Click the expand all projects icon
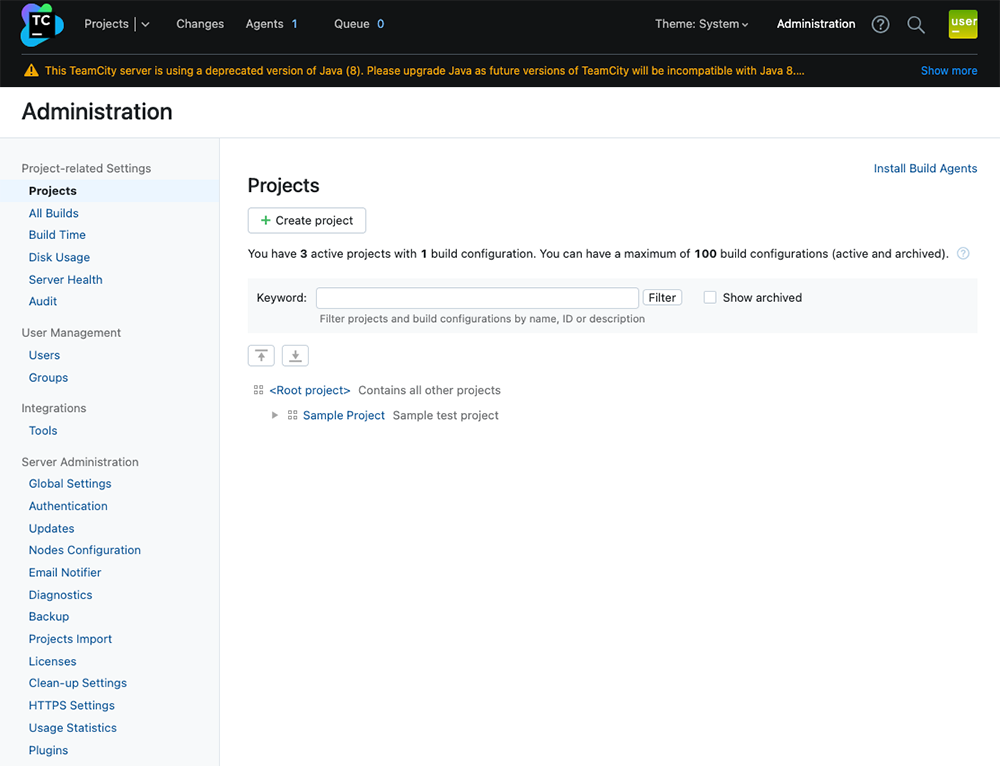Screen dimensions: 1000x766 click(x=295, y=355)
